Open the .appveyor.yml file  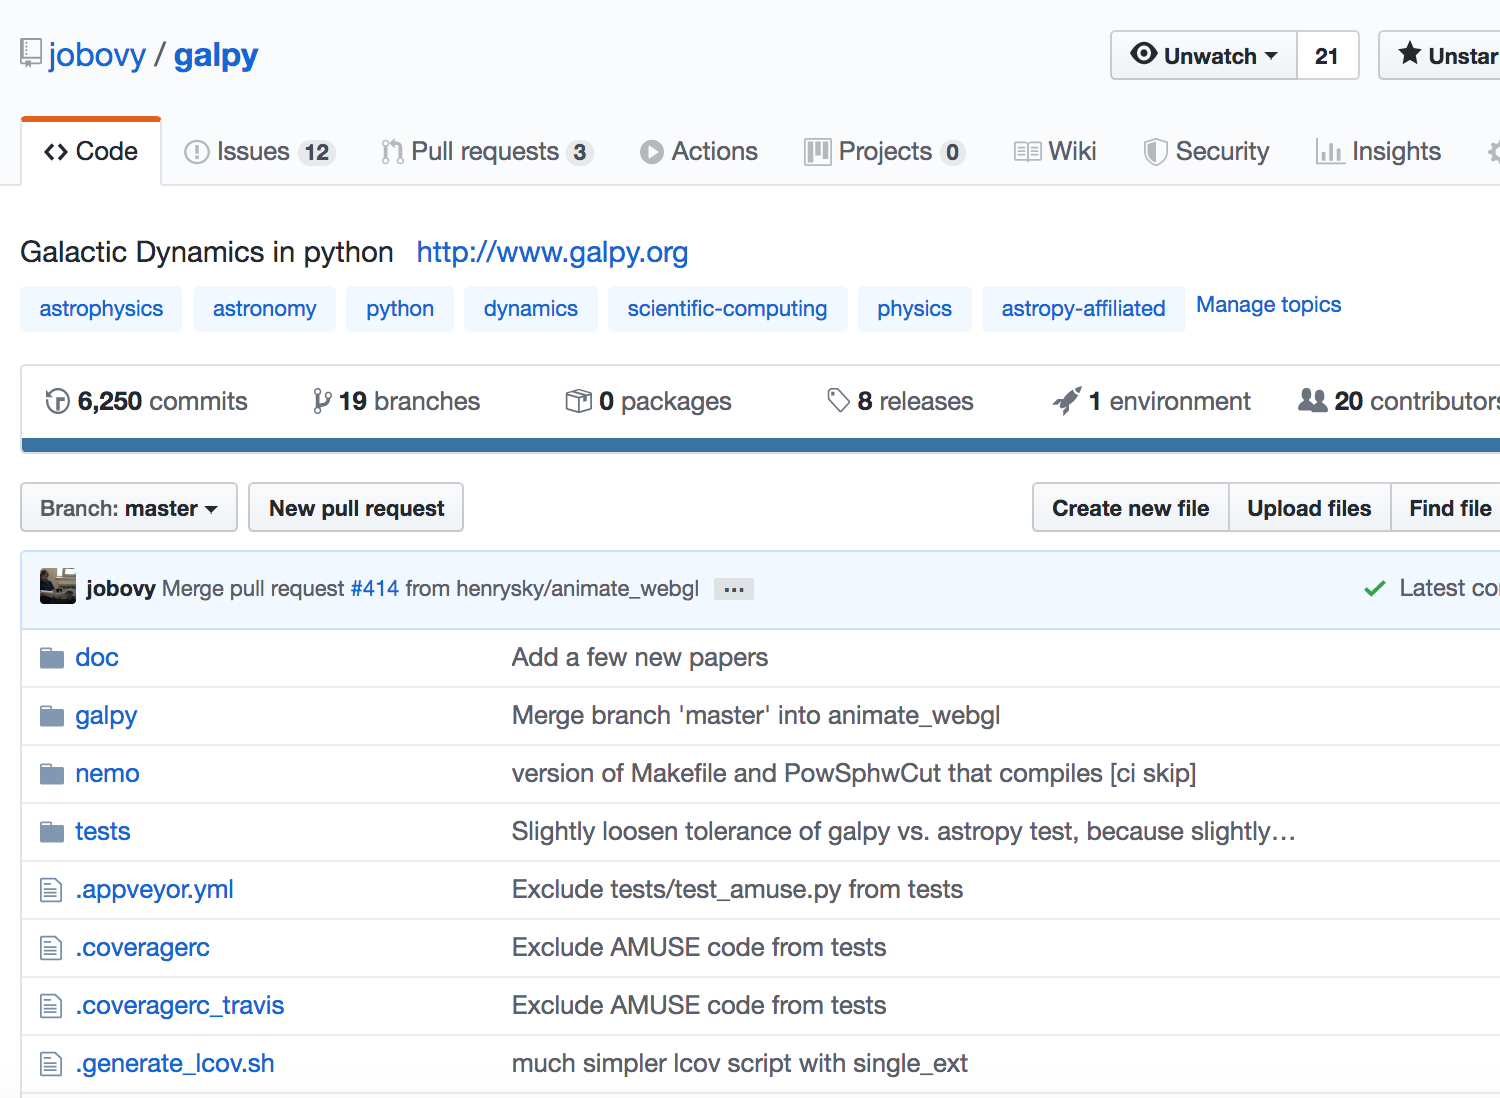click(154, 890)
